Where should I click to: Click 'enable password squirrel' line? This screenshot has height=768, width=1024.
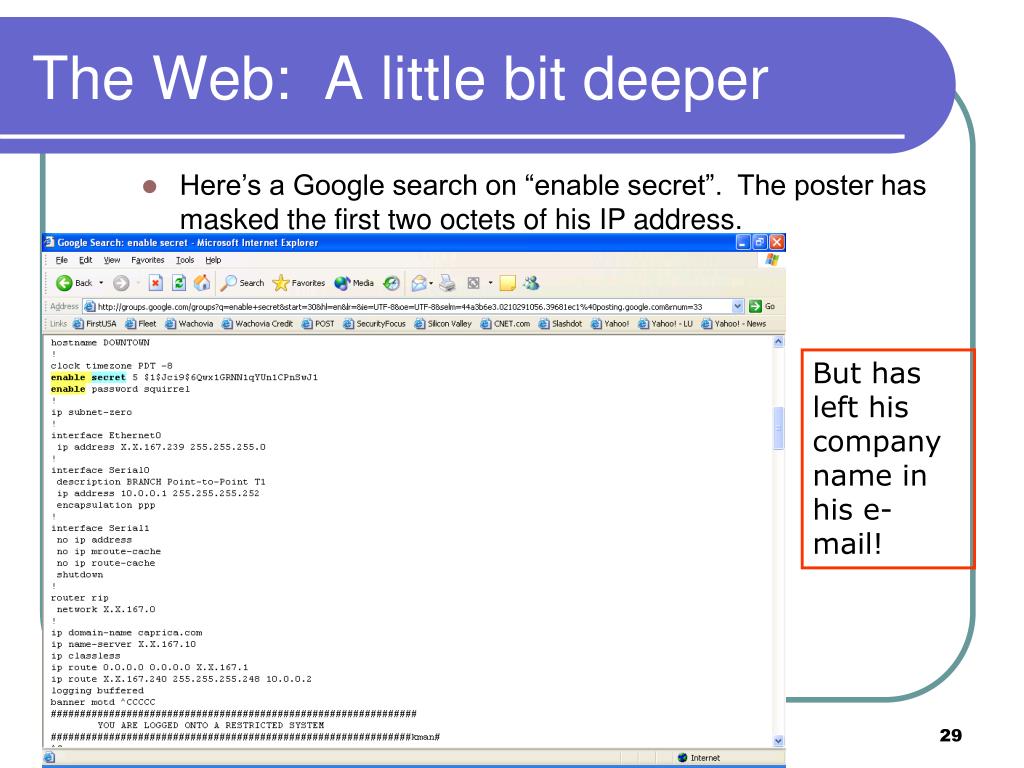[120, 389]
